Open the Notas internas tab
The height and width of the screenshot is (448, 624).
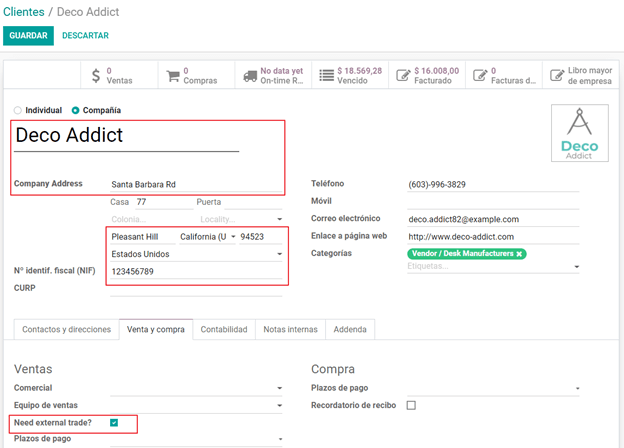pos(291,329)
